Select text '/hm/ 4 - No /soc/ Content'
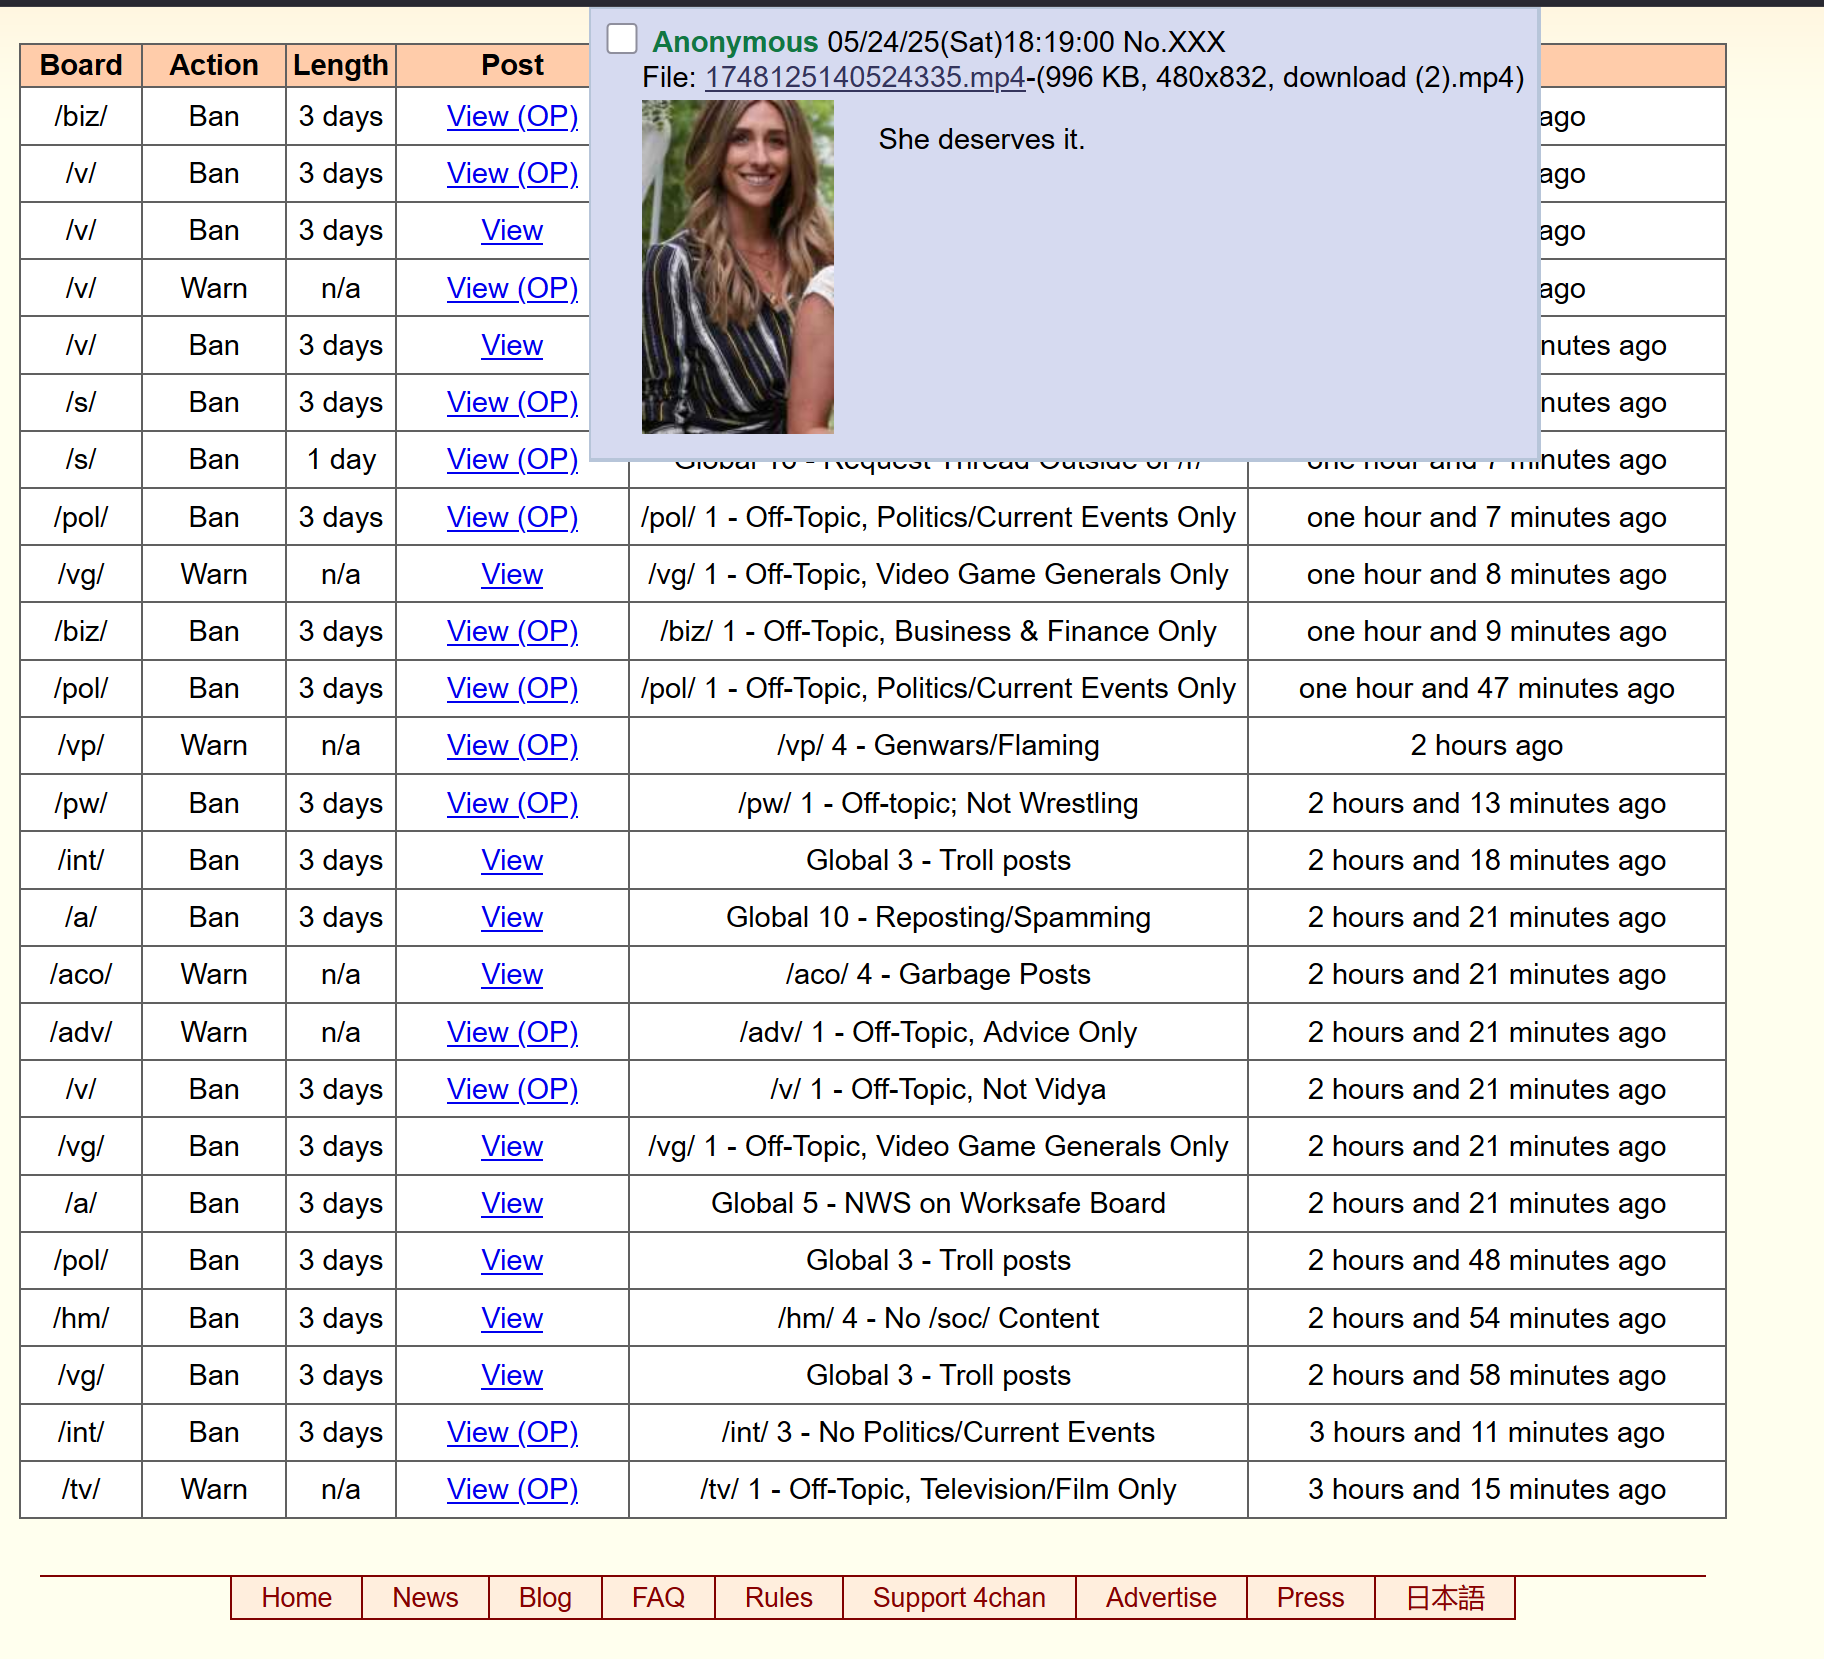The height and width of the screenshot is (1659, 1824). 938,1318
